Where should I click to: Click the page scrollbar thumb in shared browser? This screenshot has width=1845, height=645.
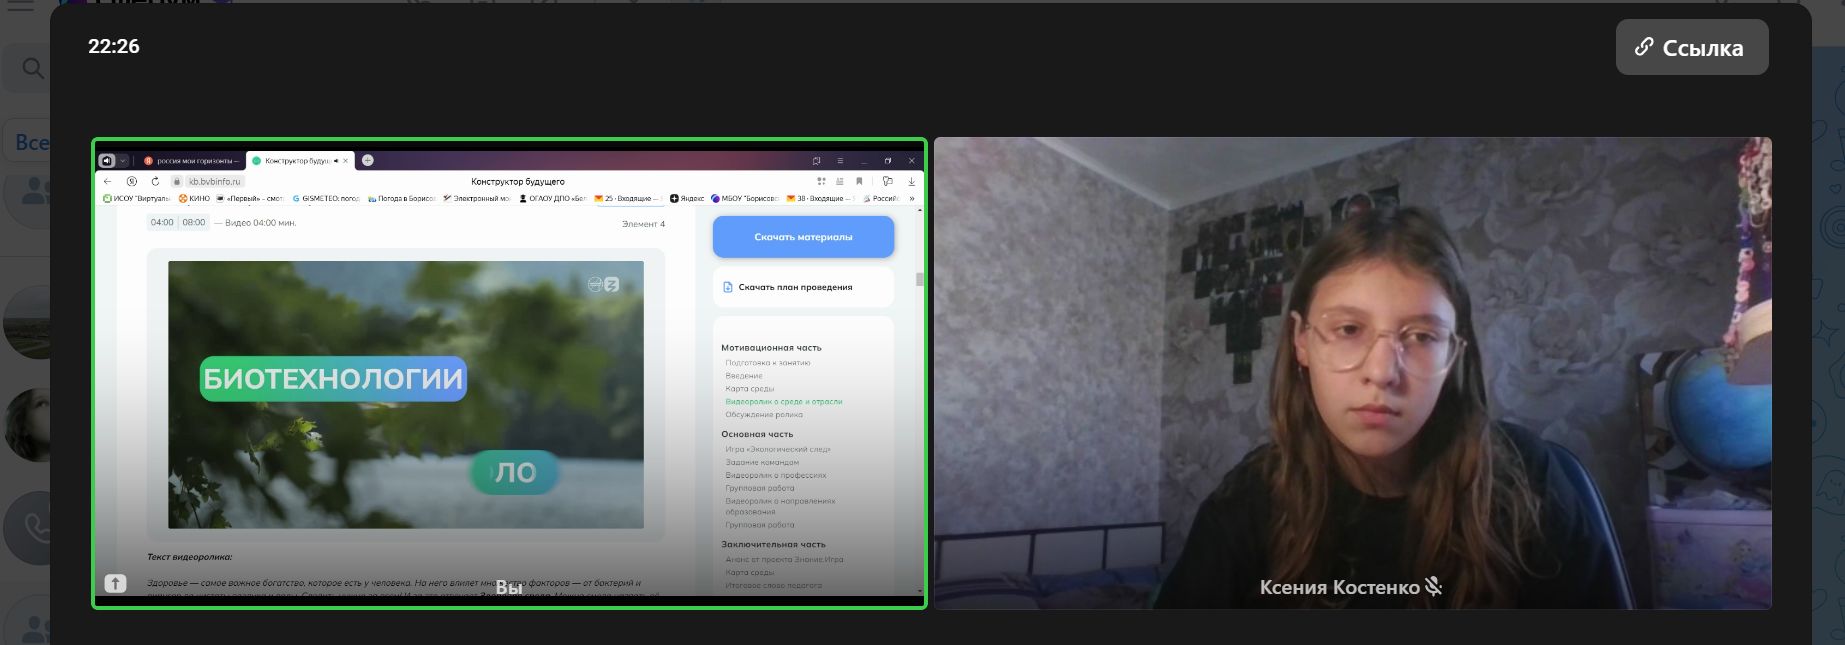pos(919,279)
